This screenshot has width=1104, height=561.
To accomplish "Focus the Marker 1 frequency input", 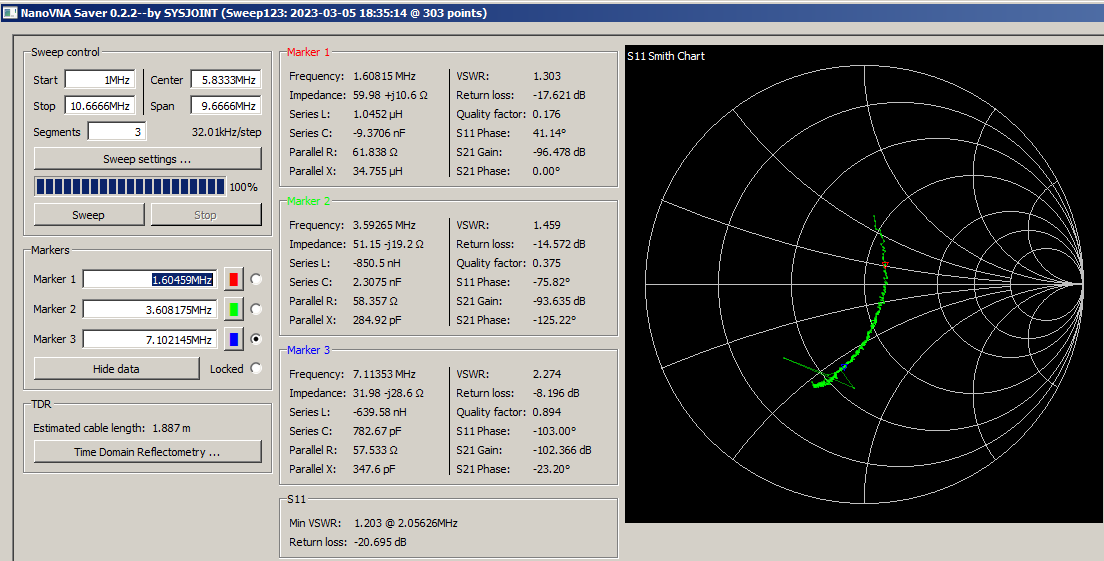I will 151,279.
